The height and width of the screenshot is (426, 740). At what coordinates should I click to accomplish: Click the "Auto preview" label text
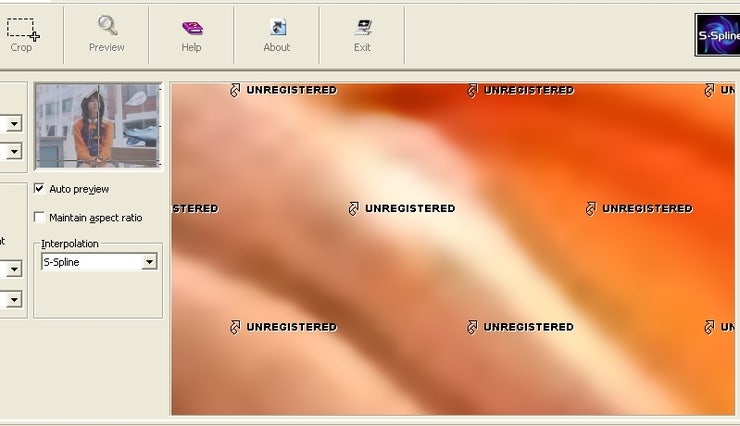tap(79, 189)
